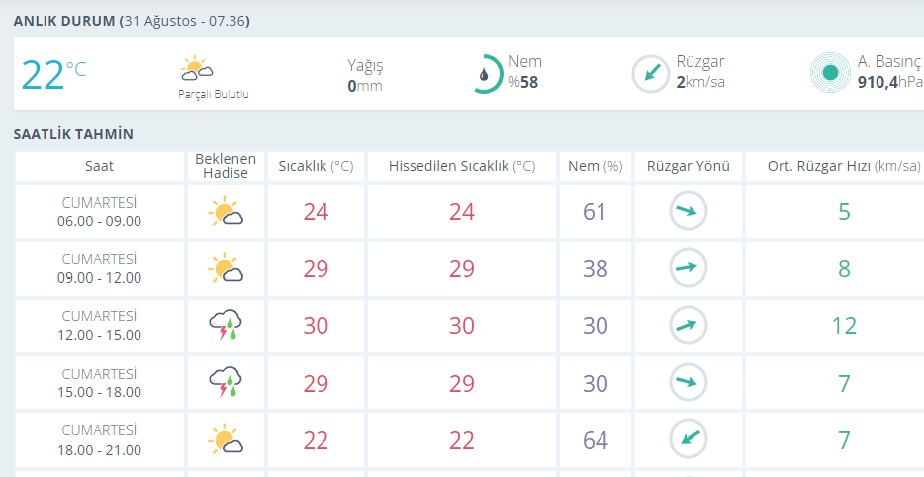924x477 pixels.
Task: Click weather icon for 18.00 - 21.00
Action: pos(225,439)
